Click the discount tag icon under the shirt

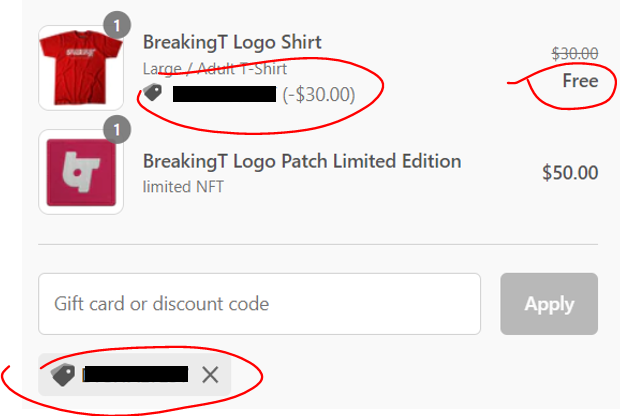153,93
